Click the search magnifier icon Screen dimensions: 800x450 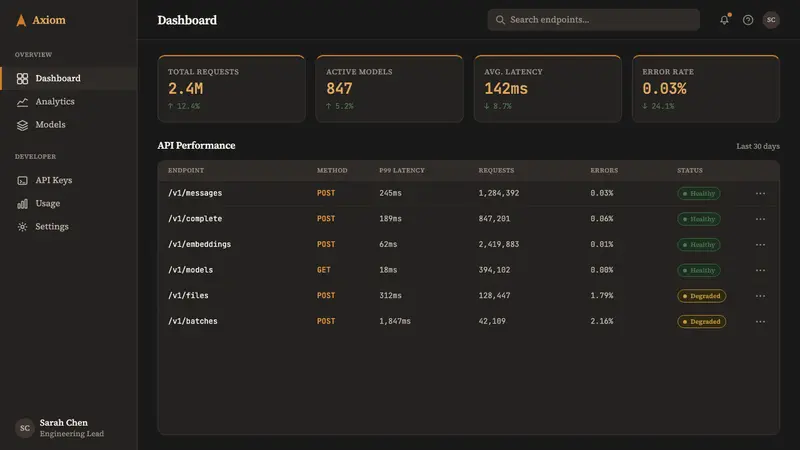coord(500,20)
